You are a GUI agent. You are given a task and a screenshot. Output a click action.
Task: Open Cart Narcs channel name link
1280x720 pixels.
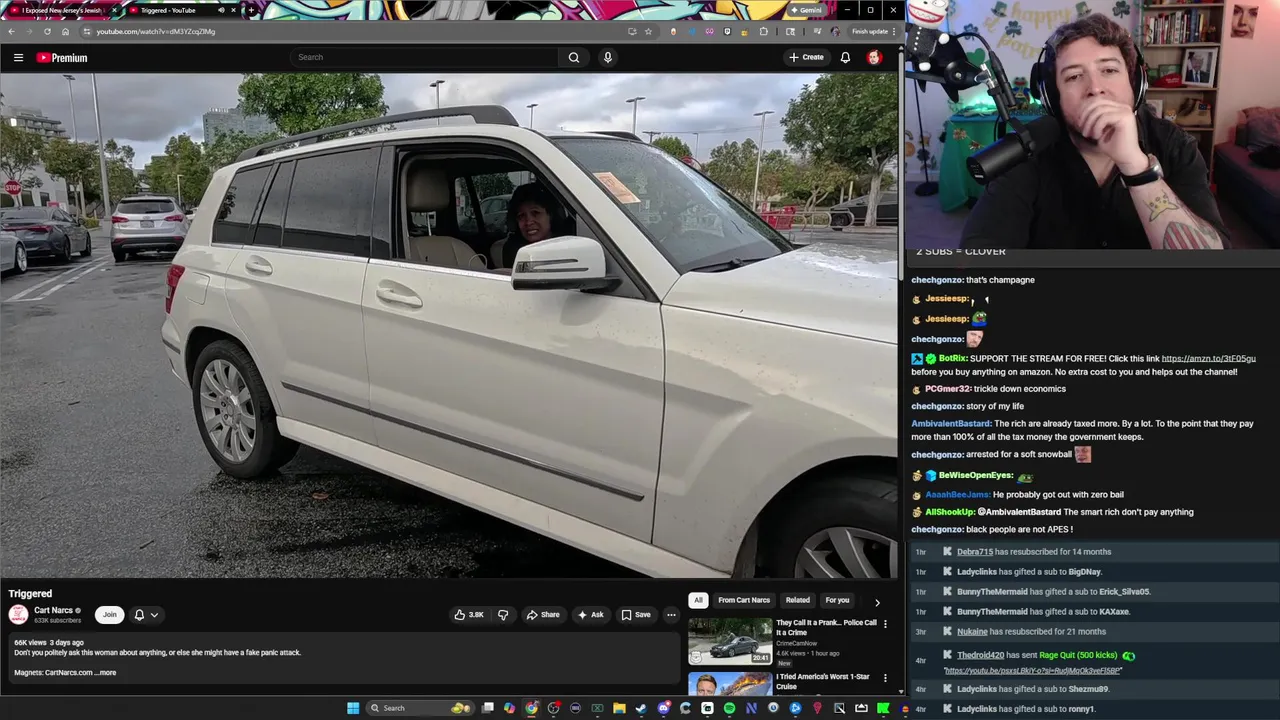tap(53, 610)
